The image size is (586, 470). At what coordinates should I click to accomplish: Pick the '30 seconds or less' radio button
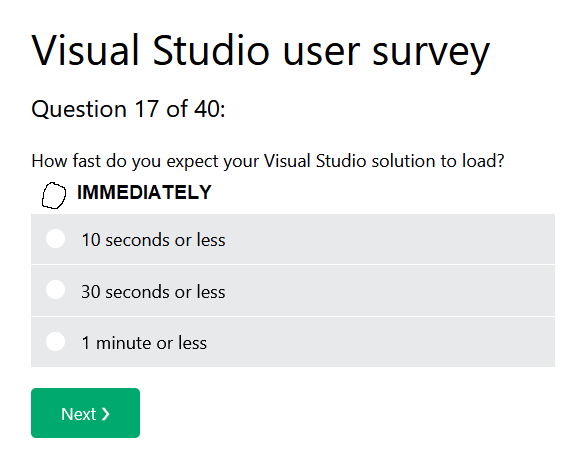pyautogui.click(x=55, y=290)
